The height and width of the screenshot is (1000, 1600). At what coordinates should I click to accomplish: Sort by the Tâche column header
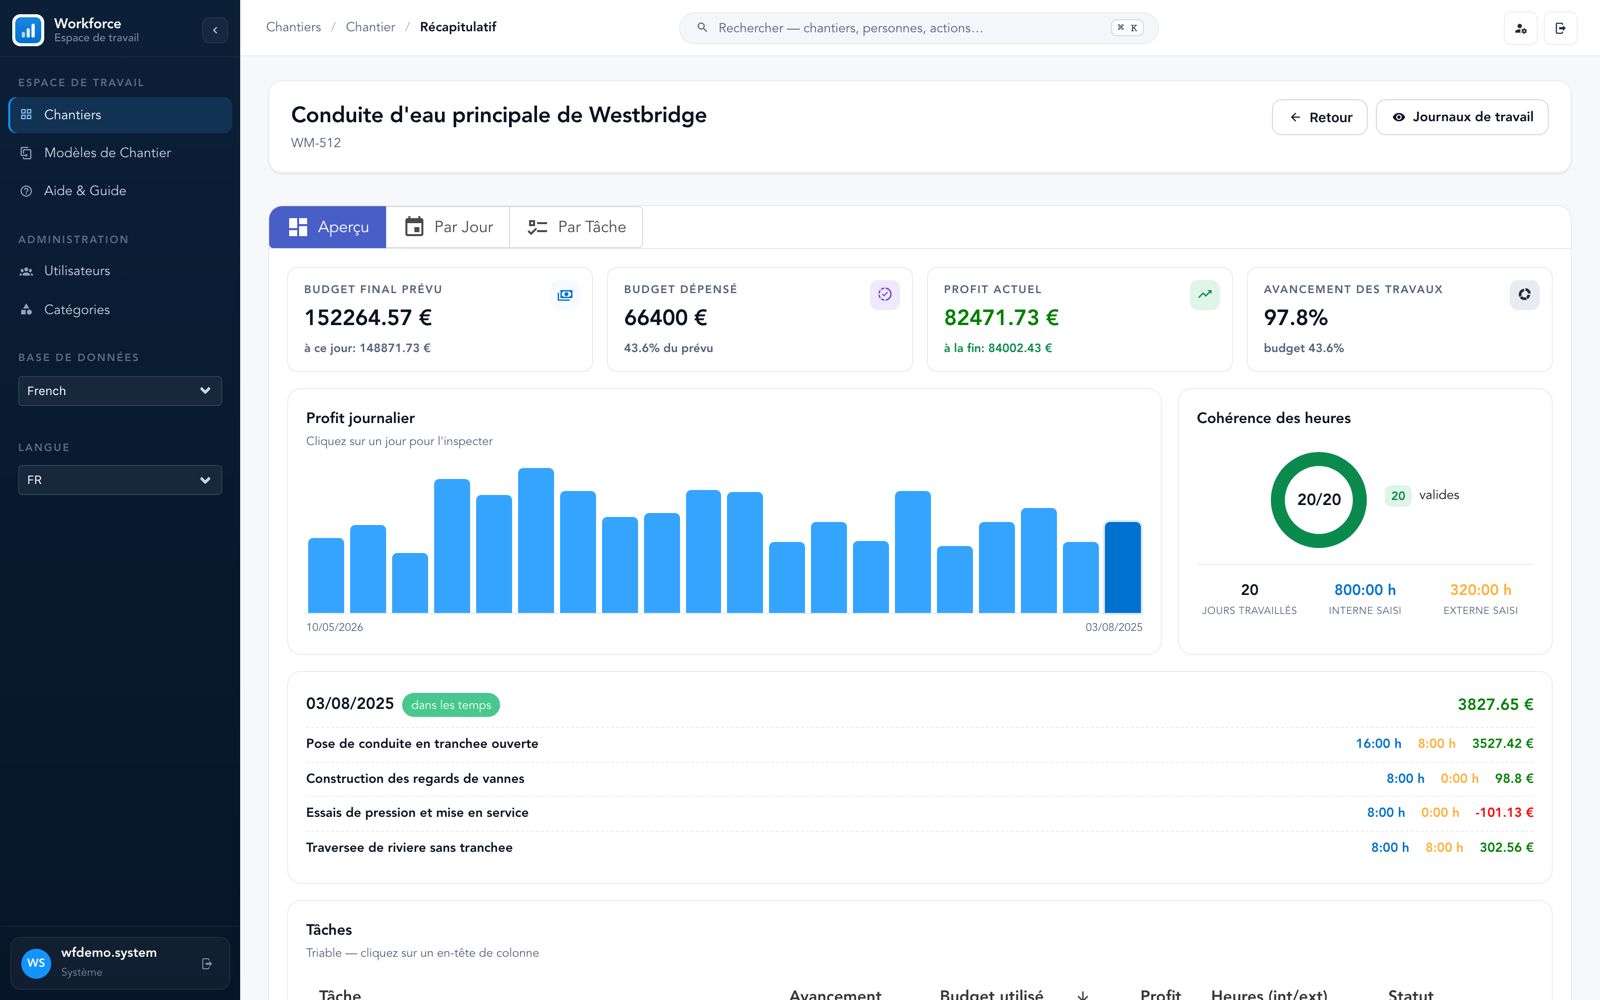(x=340, y=995)
